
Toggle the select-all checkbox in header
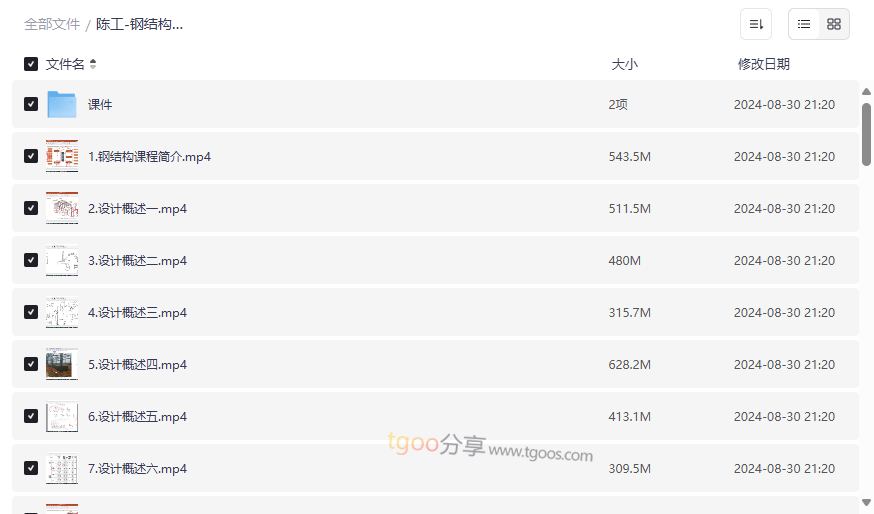[31, 64]
